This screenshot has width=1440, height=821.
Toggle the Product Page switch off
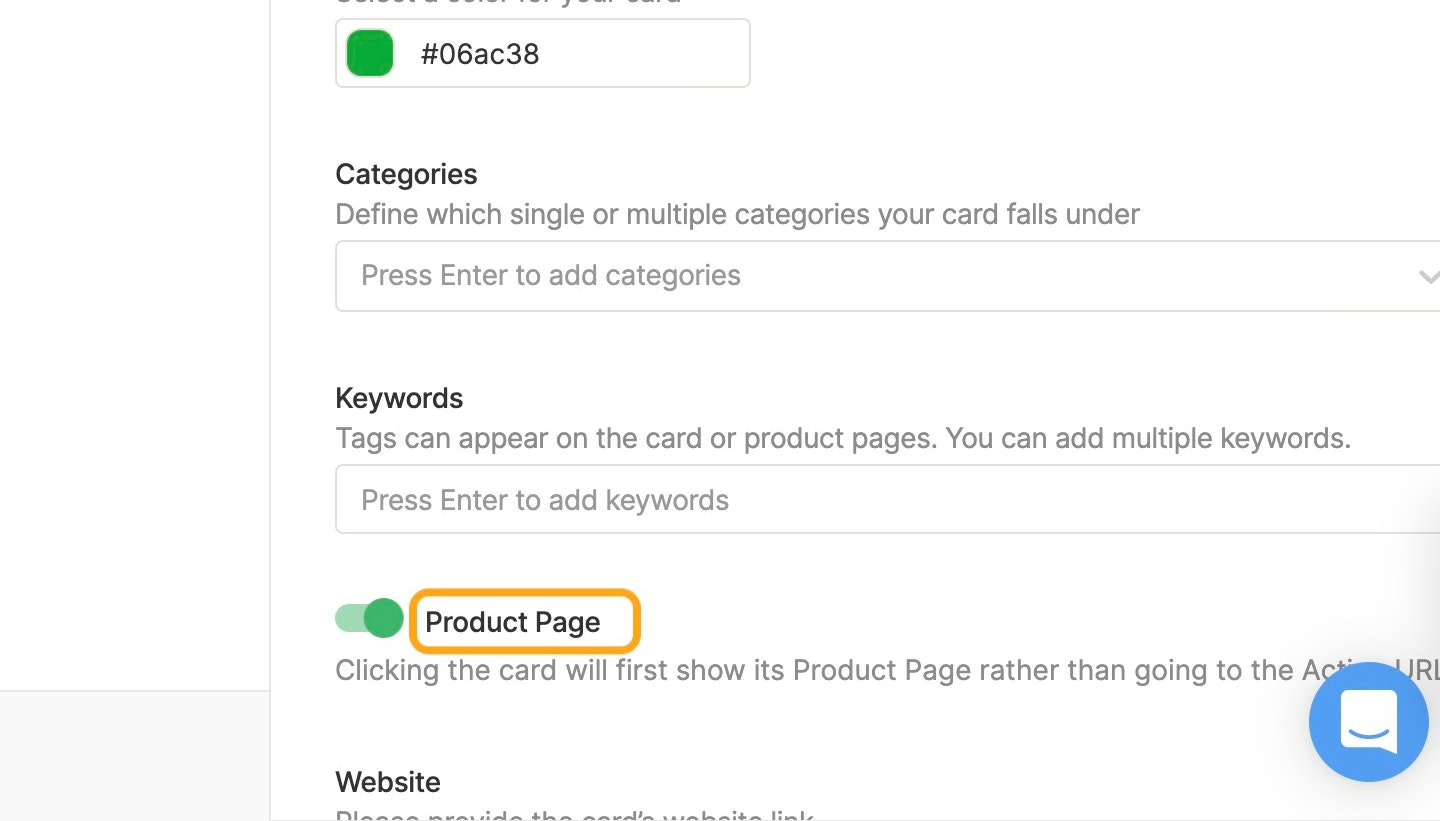369,618
